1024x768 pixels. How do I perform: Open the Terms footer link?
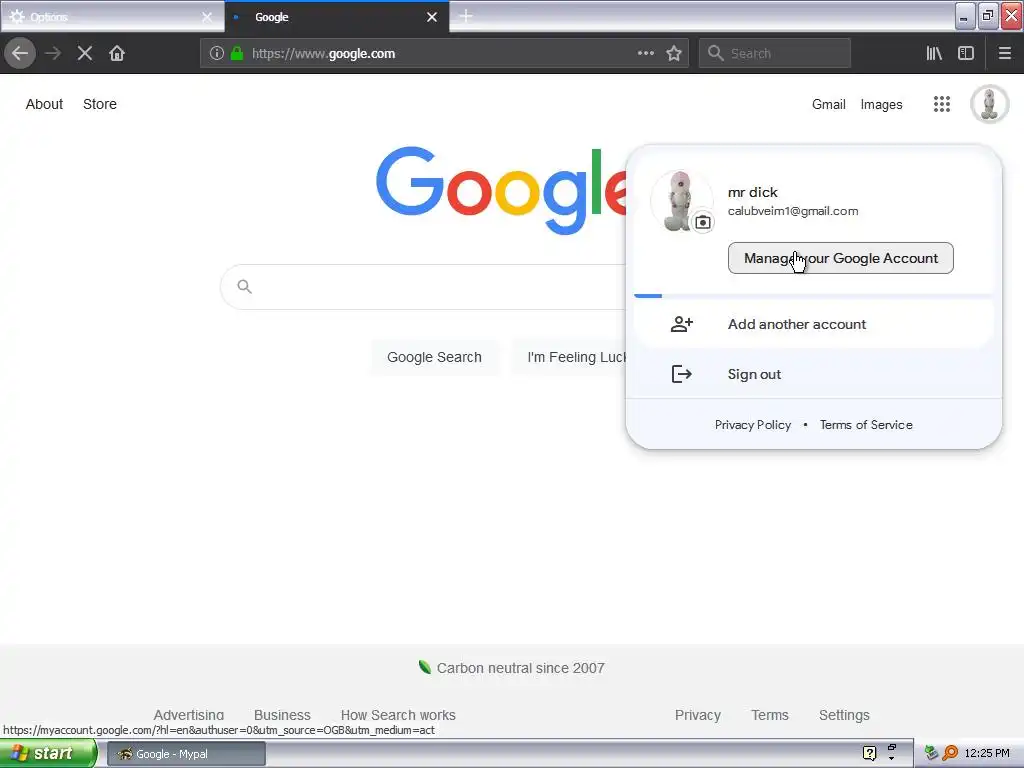pos(769,715)
